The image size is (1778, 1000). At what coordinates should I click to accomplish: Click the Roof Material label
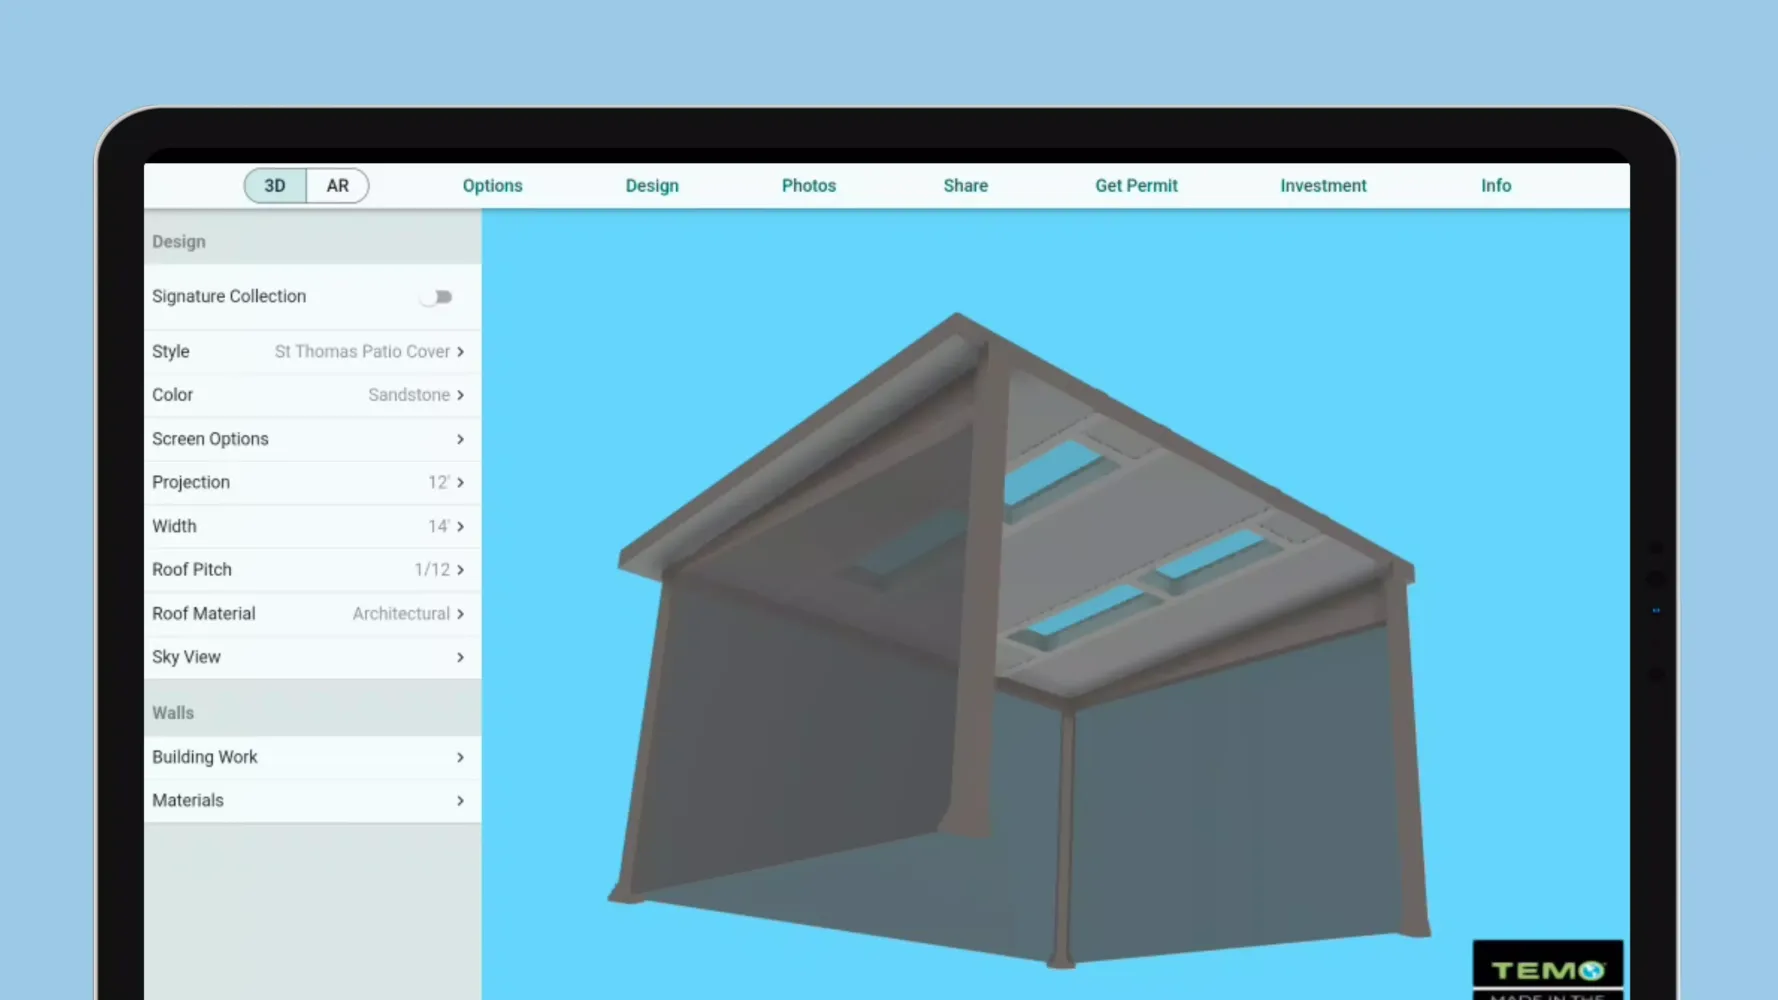pyautogui.click(x=204, y=614)
